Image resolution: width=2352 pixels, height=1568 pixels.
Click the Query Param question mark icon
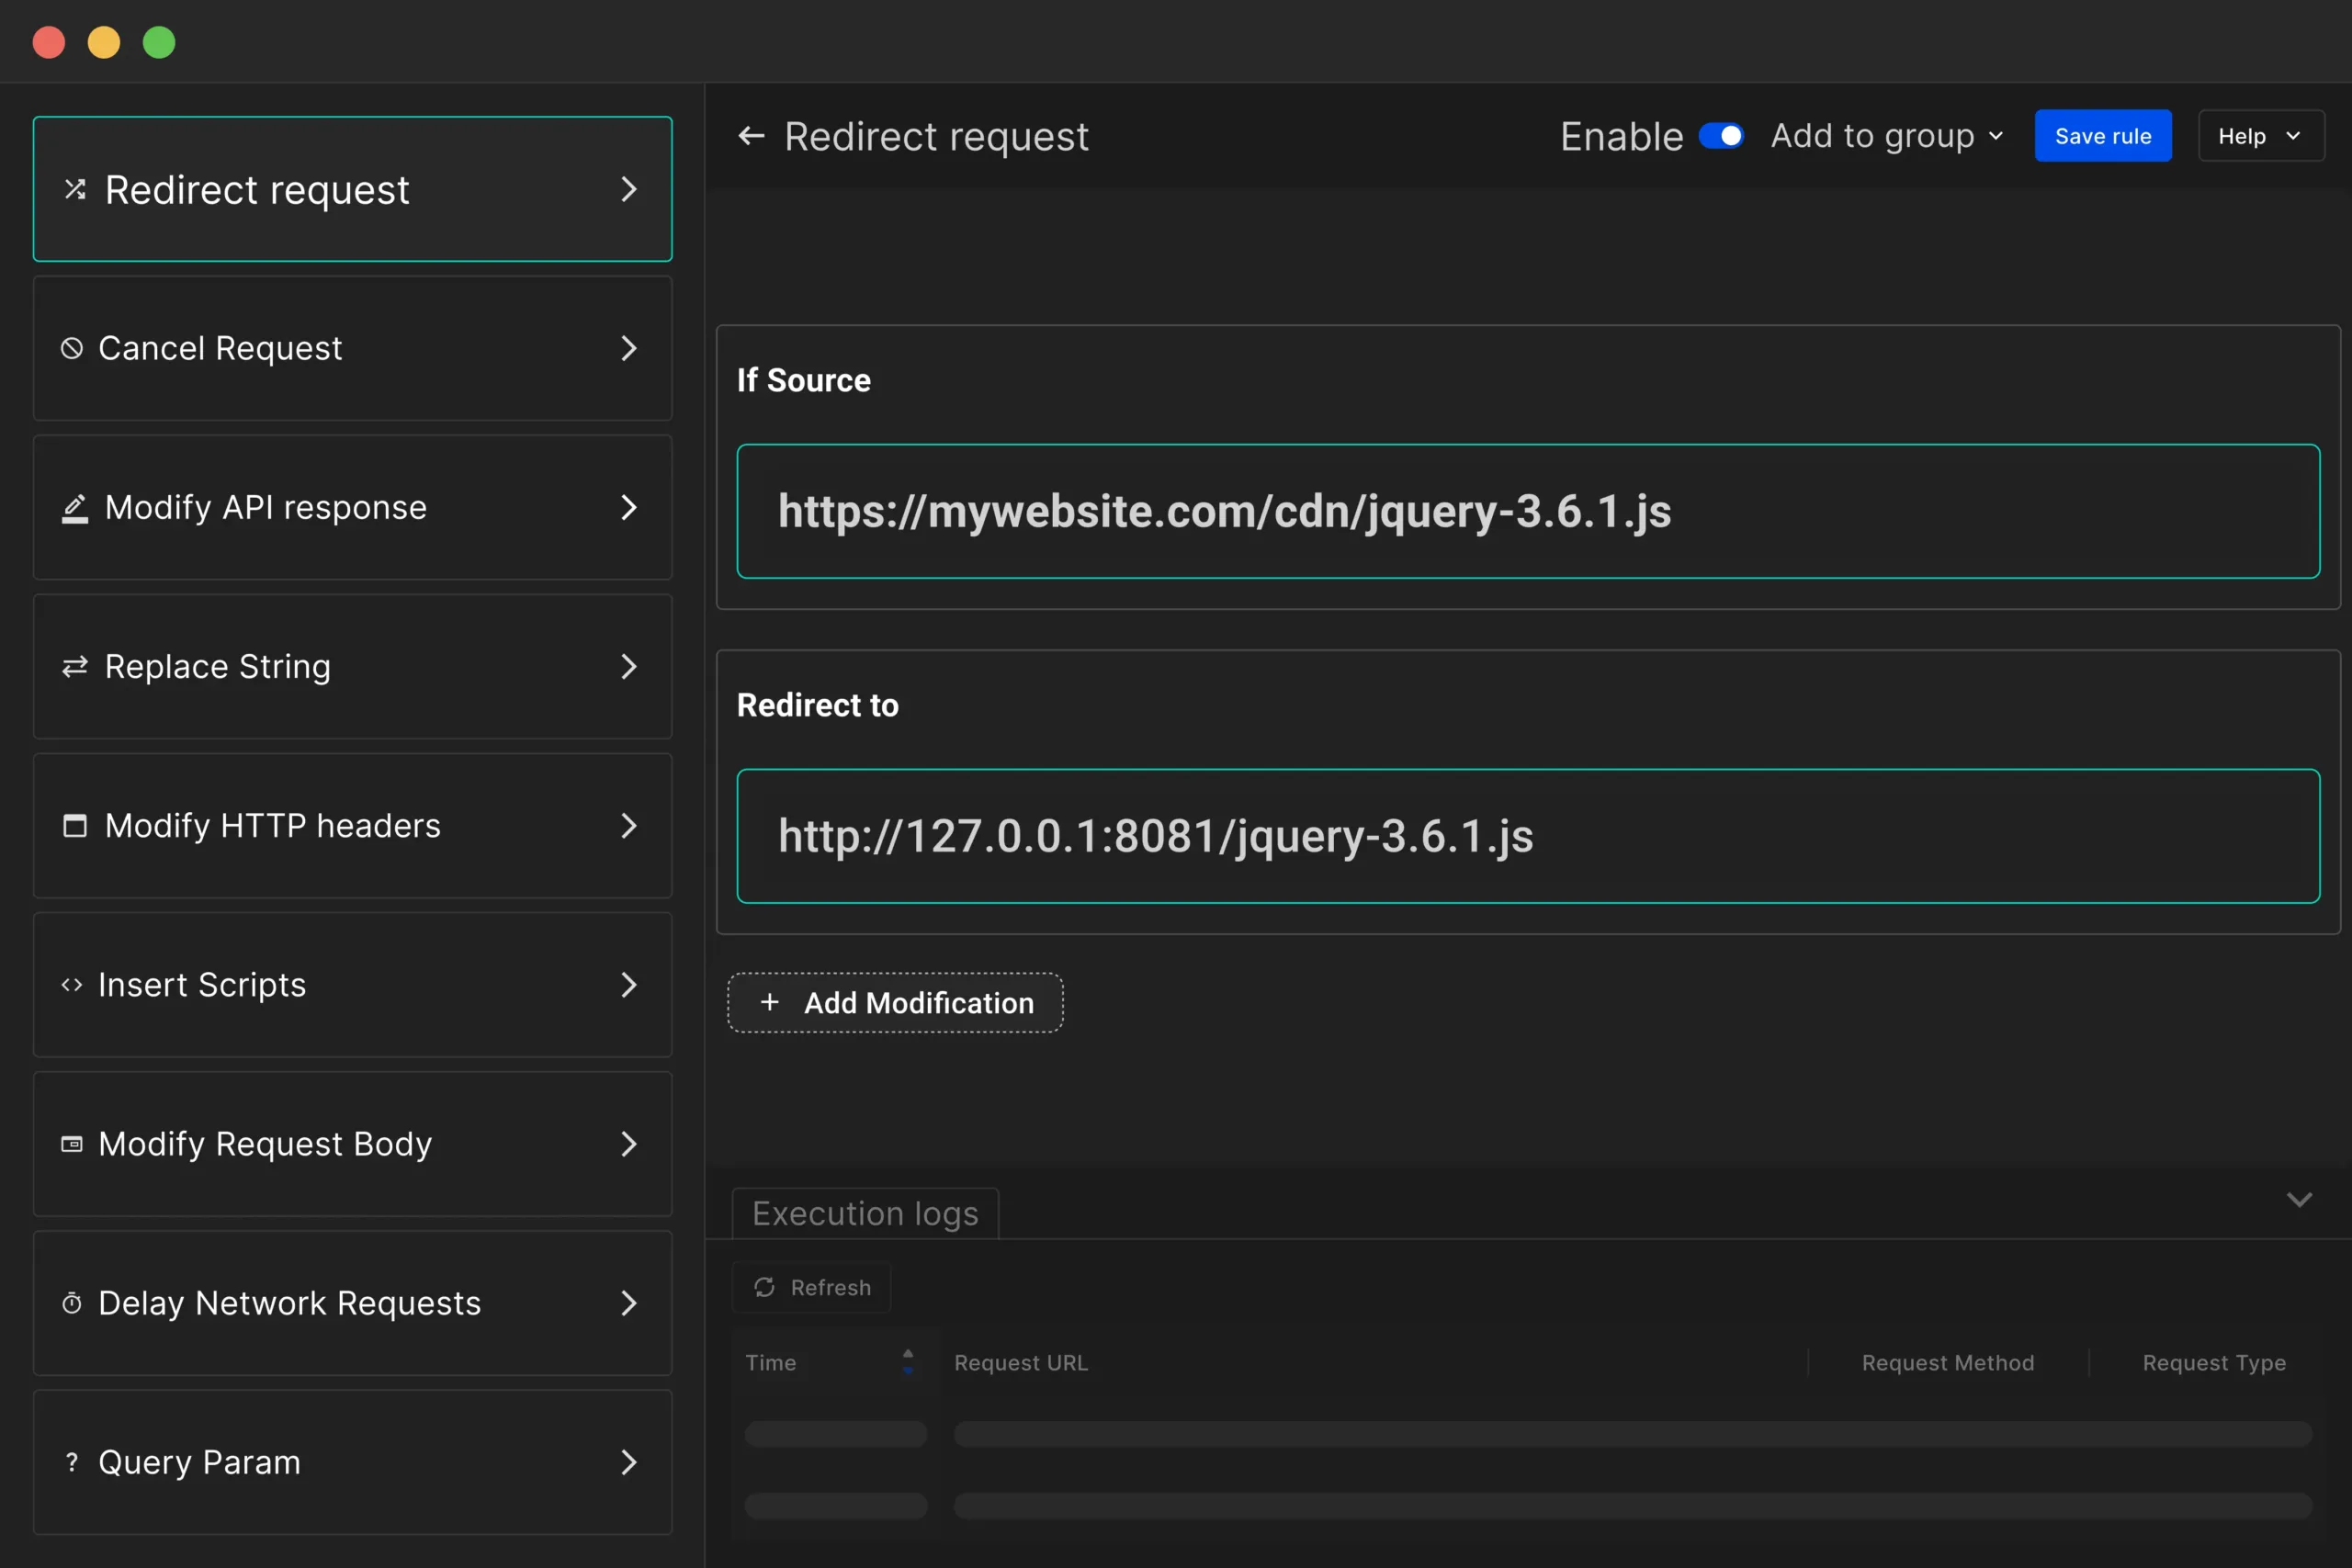[72, 1462]
